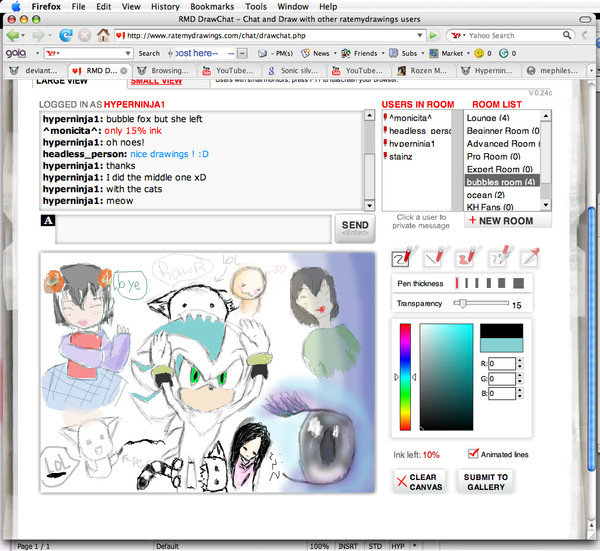Image resolution: width=600 pixels, height=551 pixels.
Task: Select the eyedropper color picker tool
Action: click(x=530, y=258)
